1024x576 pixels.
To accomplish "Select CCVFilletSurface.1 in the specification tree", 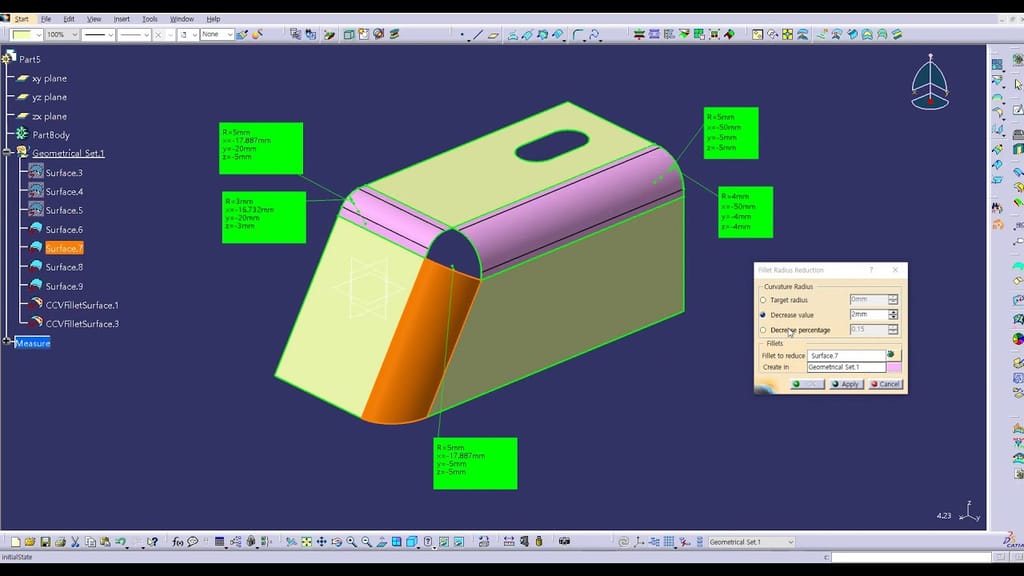I will 81,305.
